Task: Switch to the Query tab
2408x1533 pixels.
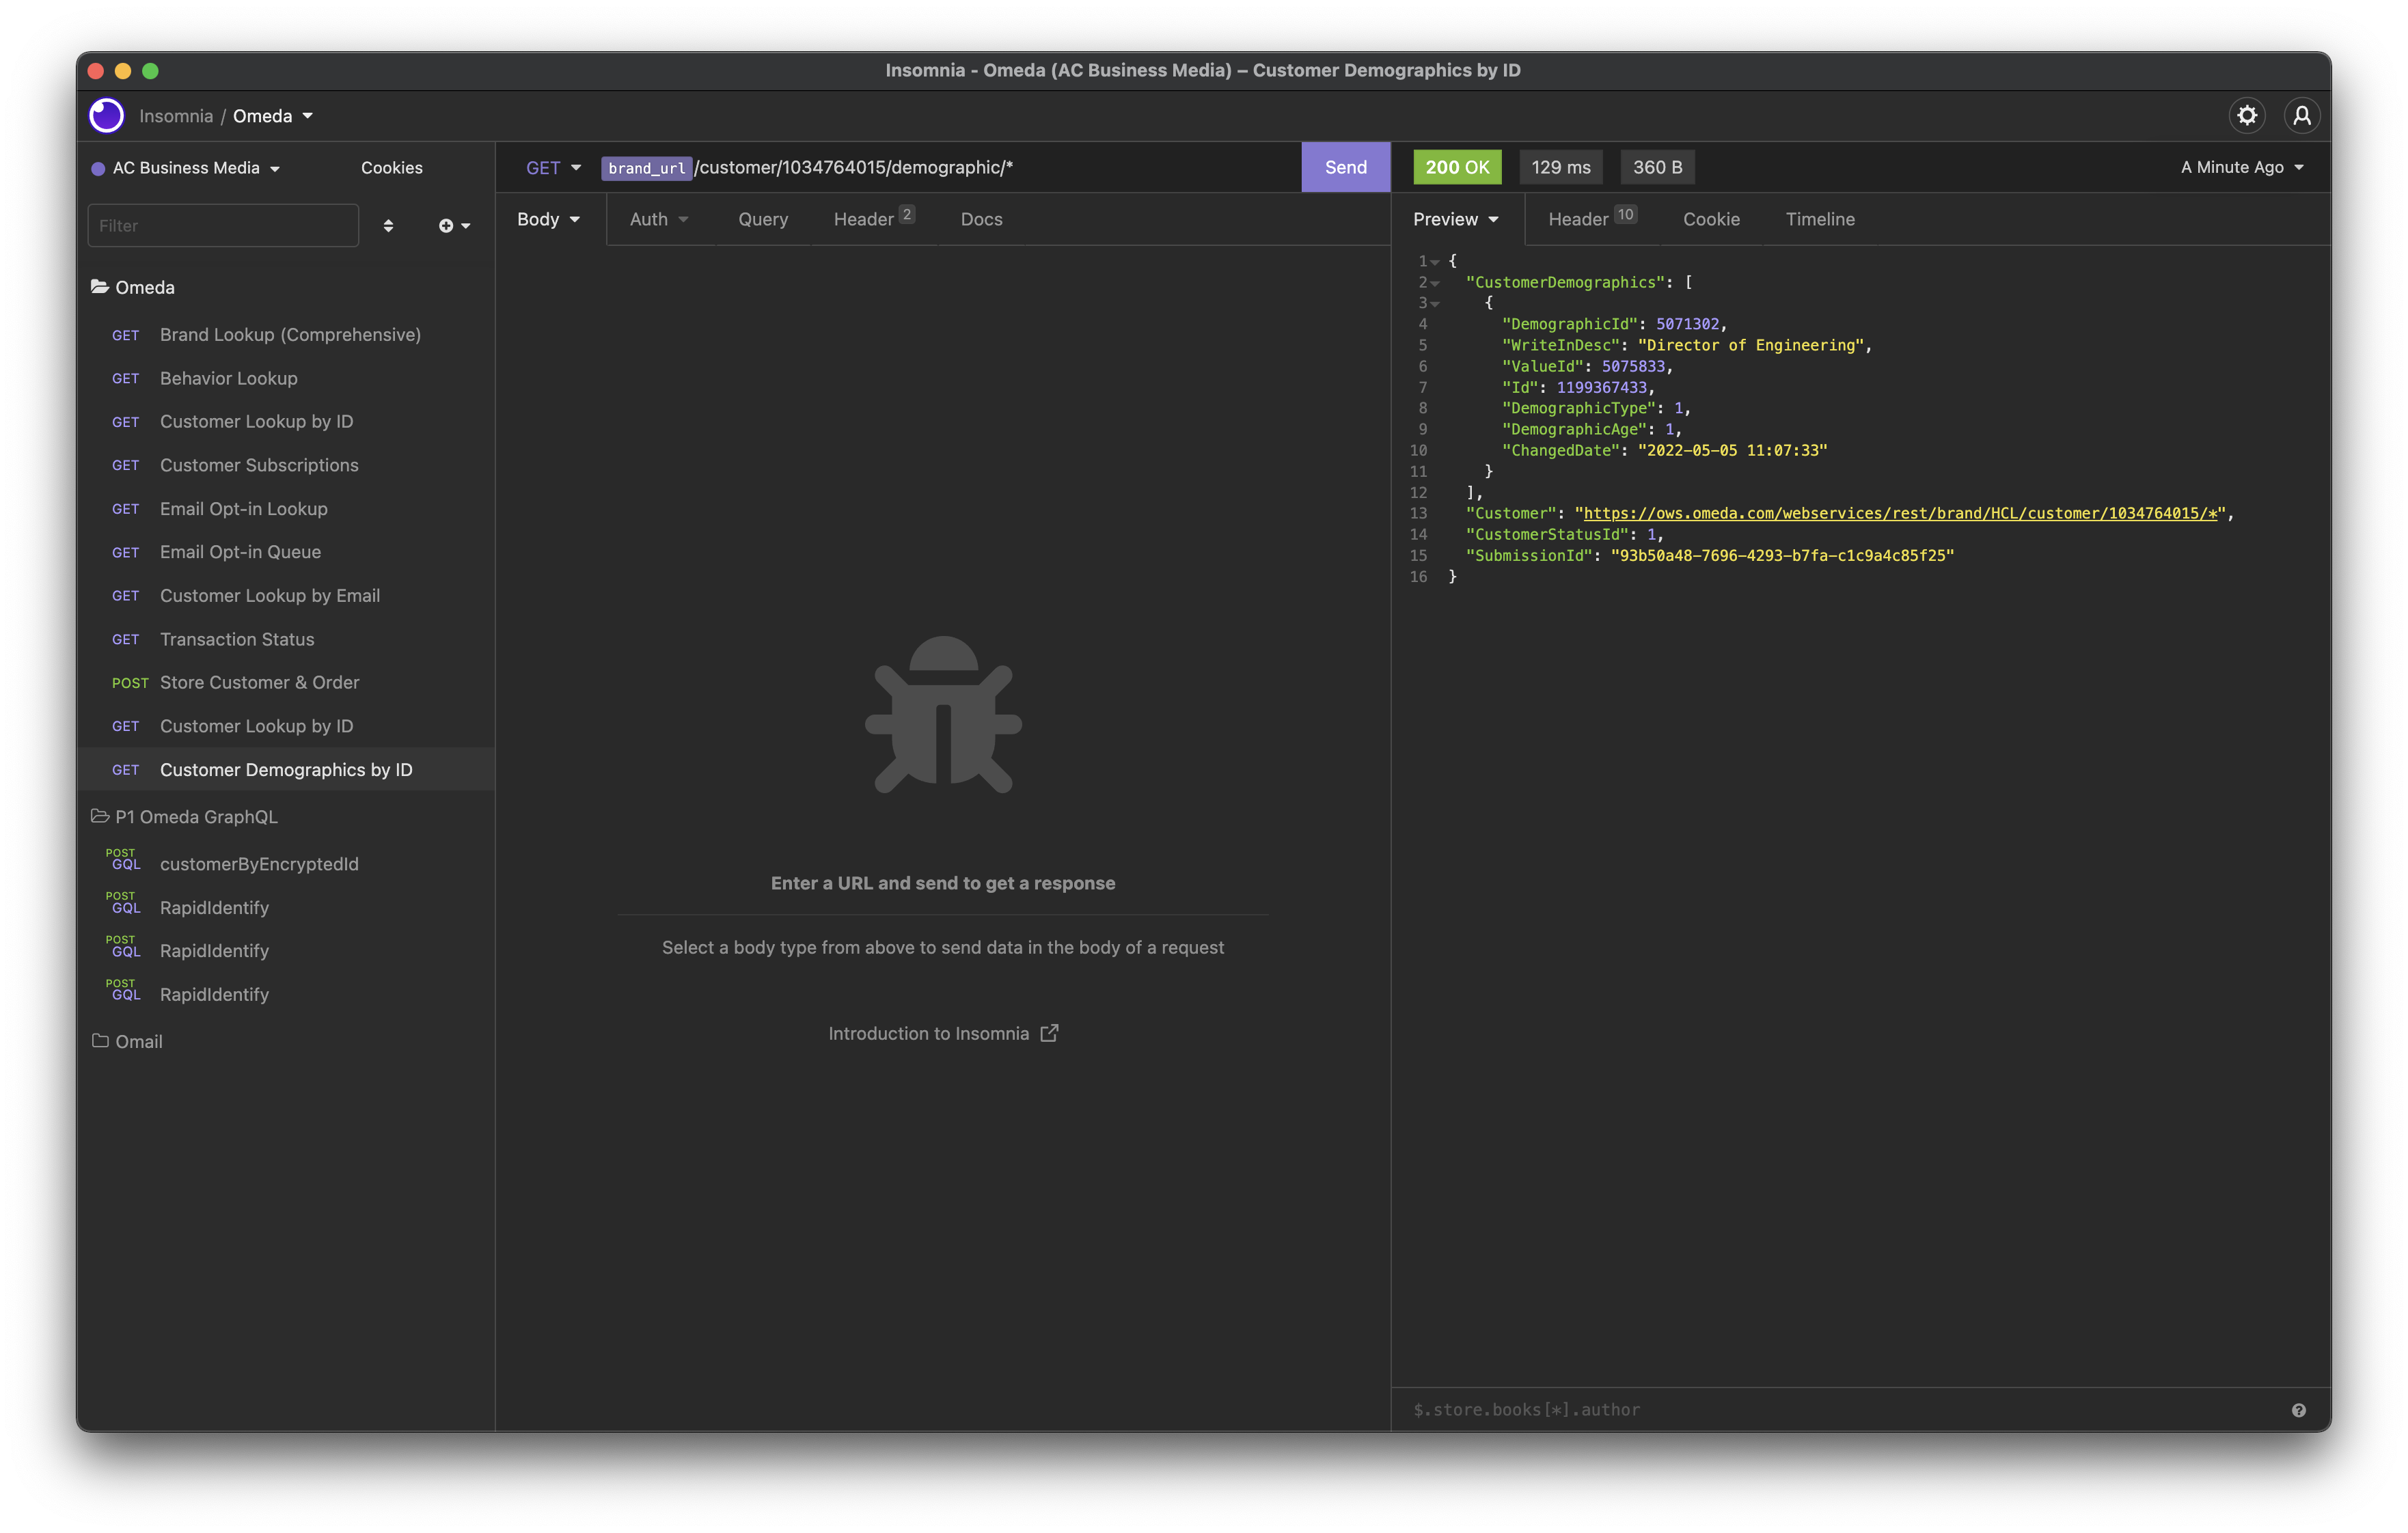Action: tap(762, 219)
